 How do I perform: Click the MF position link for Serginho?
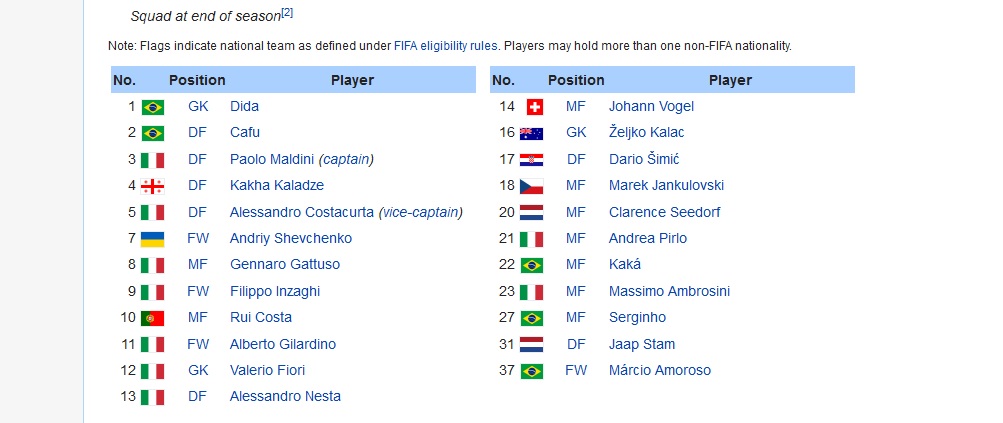pyautogui.click(x=576, y=317)
